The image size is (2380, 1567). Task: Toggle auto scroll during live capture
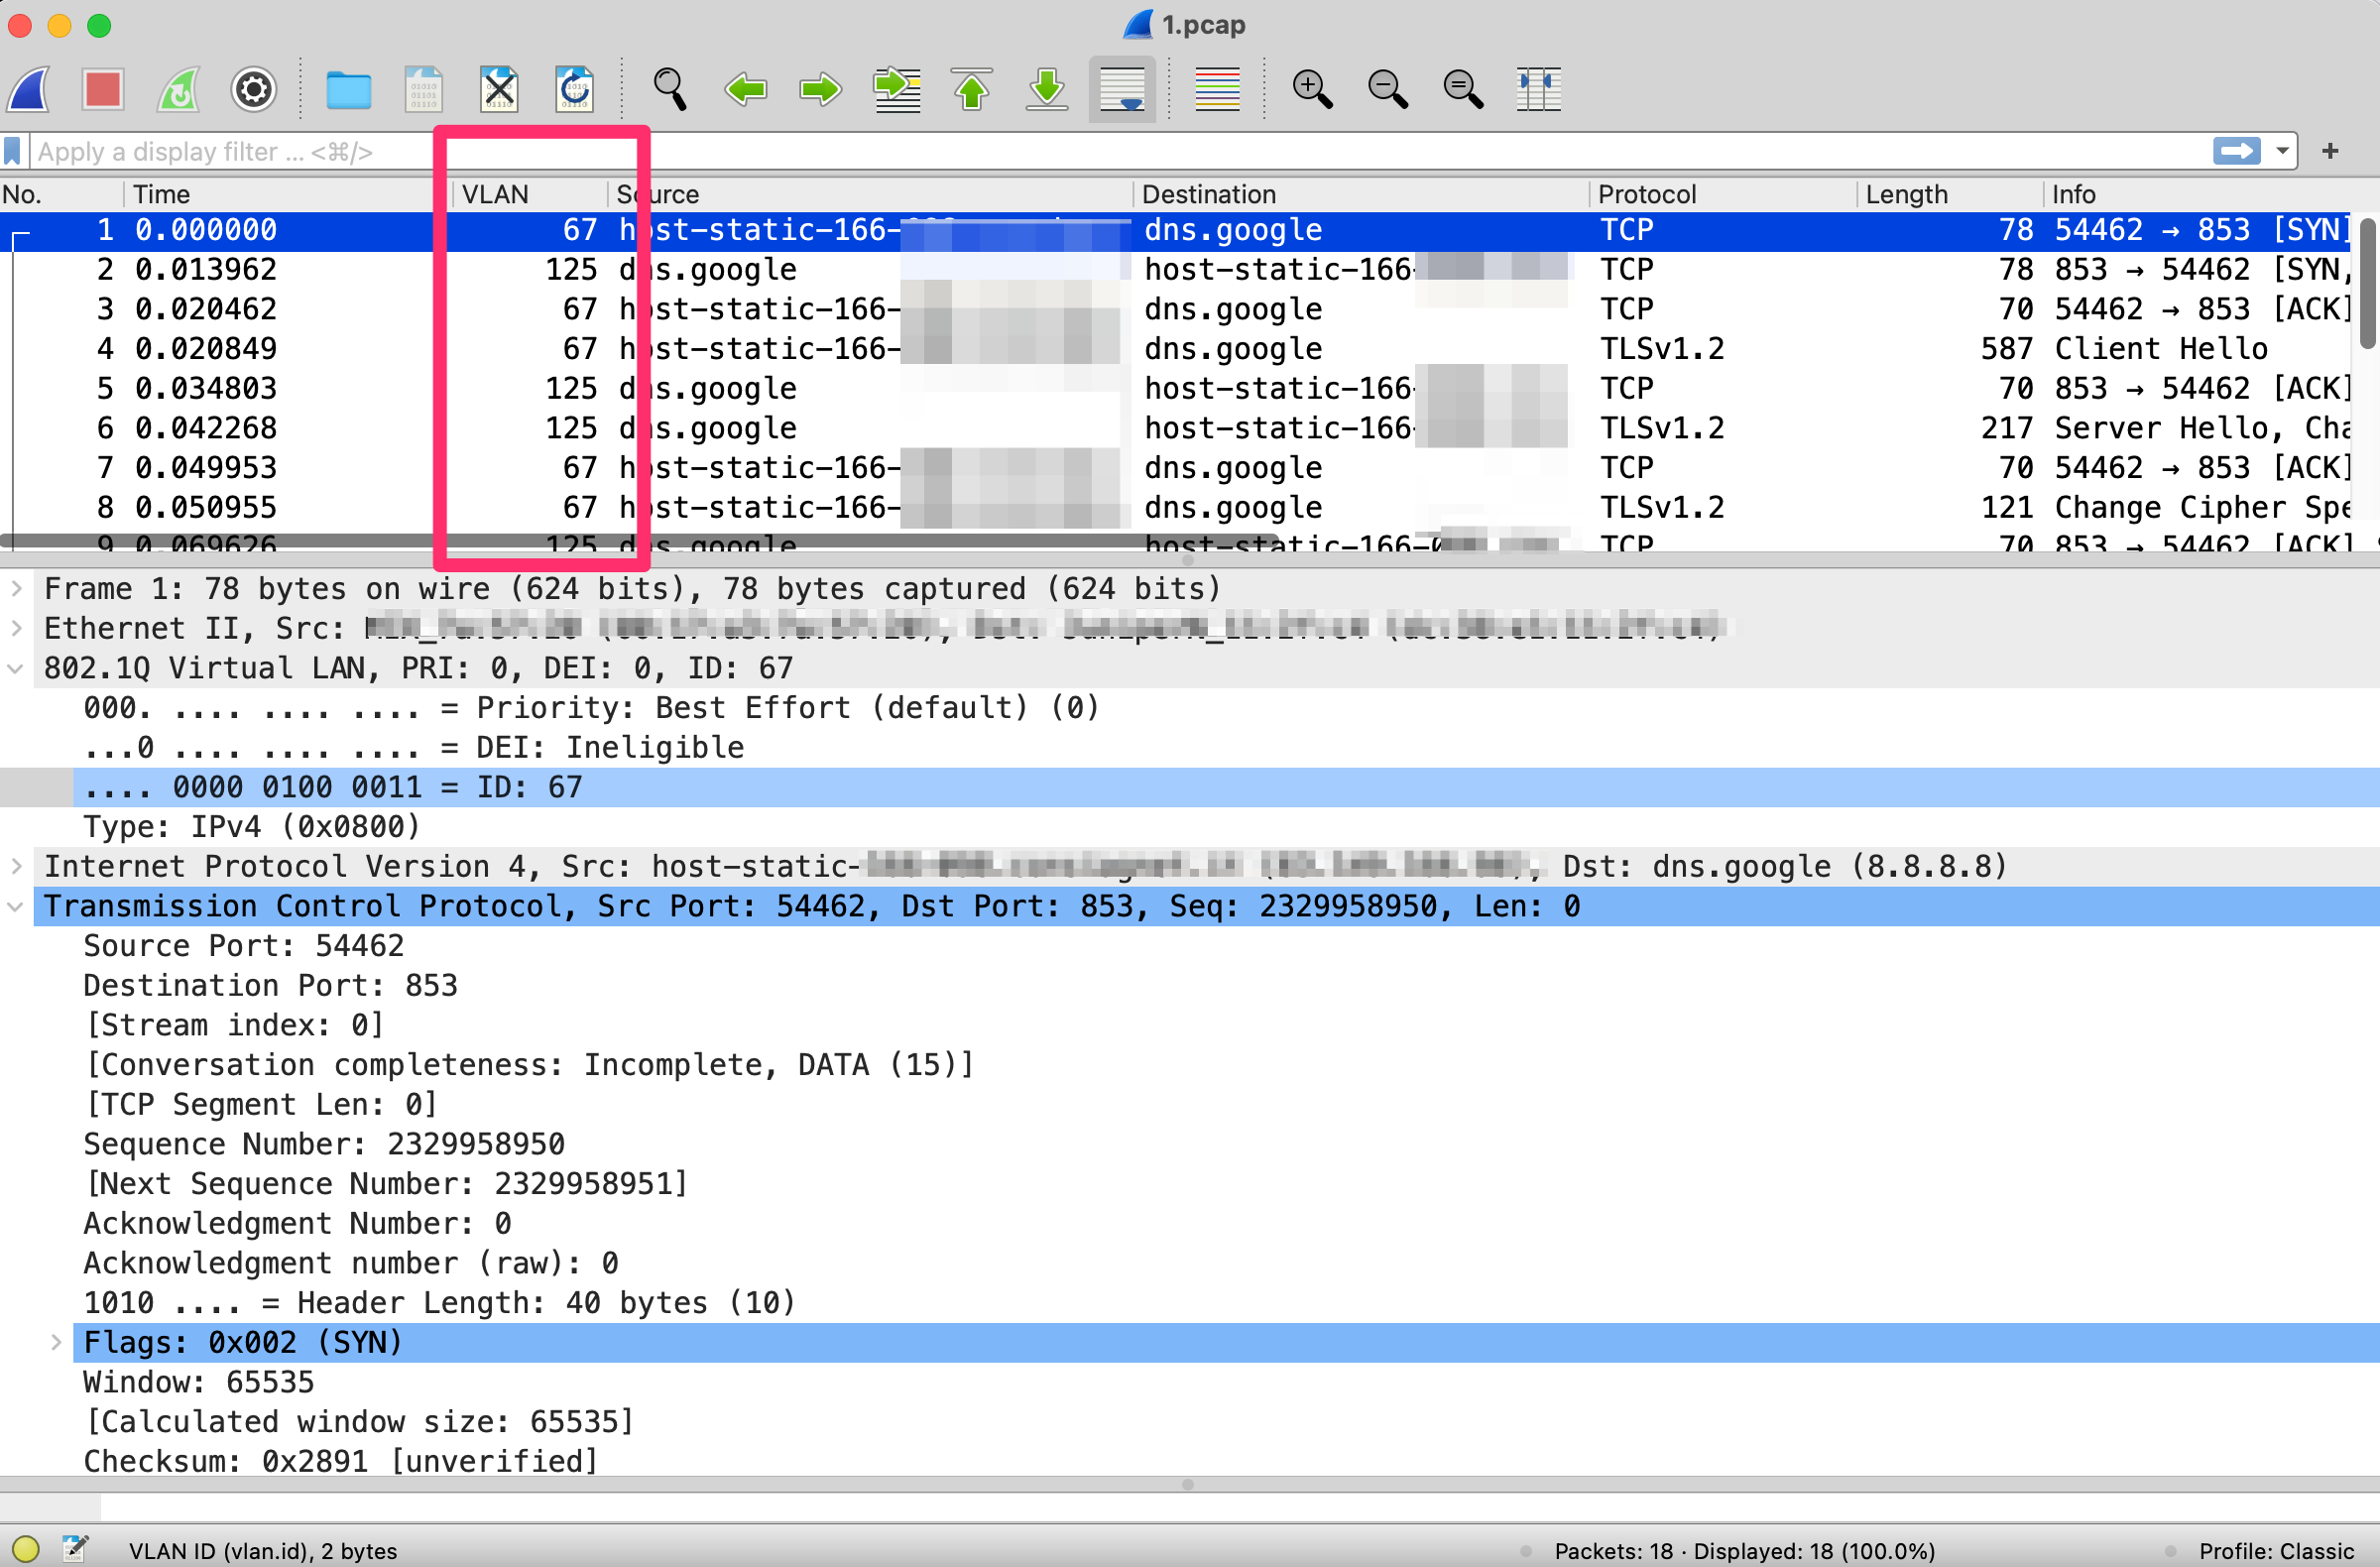pos(1122,90)
